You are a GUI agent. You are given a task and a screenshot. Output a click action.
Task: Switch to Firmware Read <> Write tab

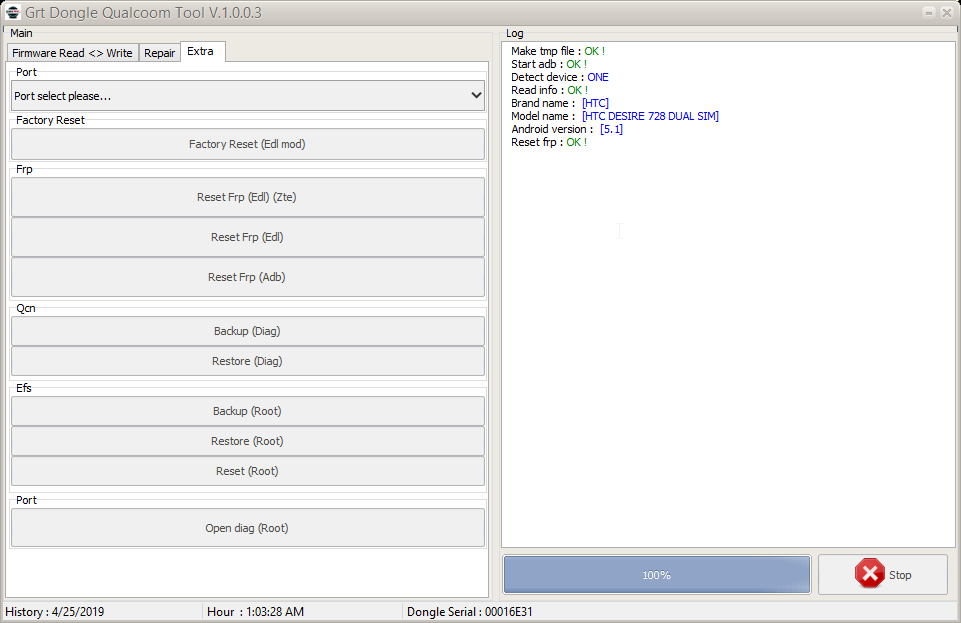coord(72,53)
